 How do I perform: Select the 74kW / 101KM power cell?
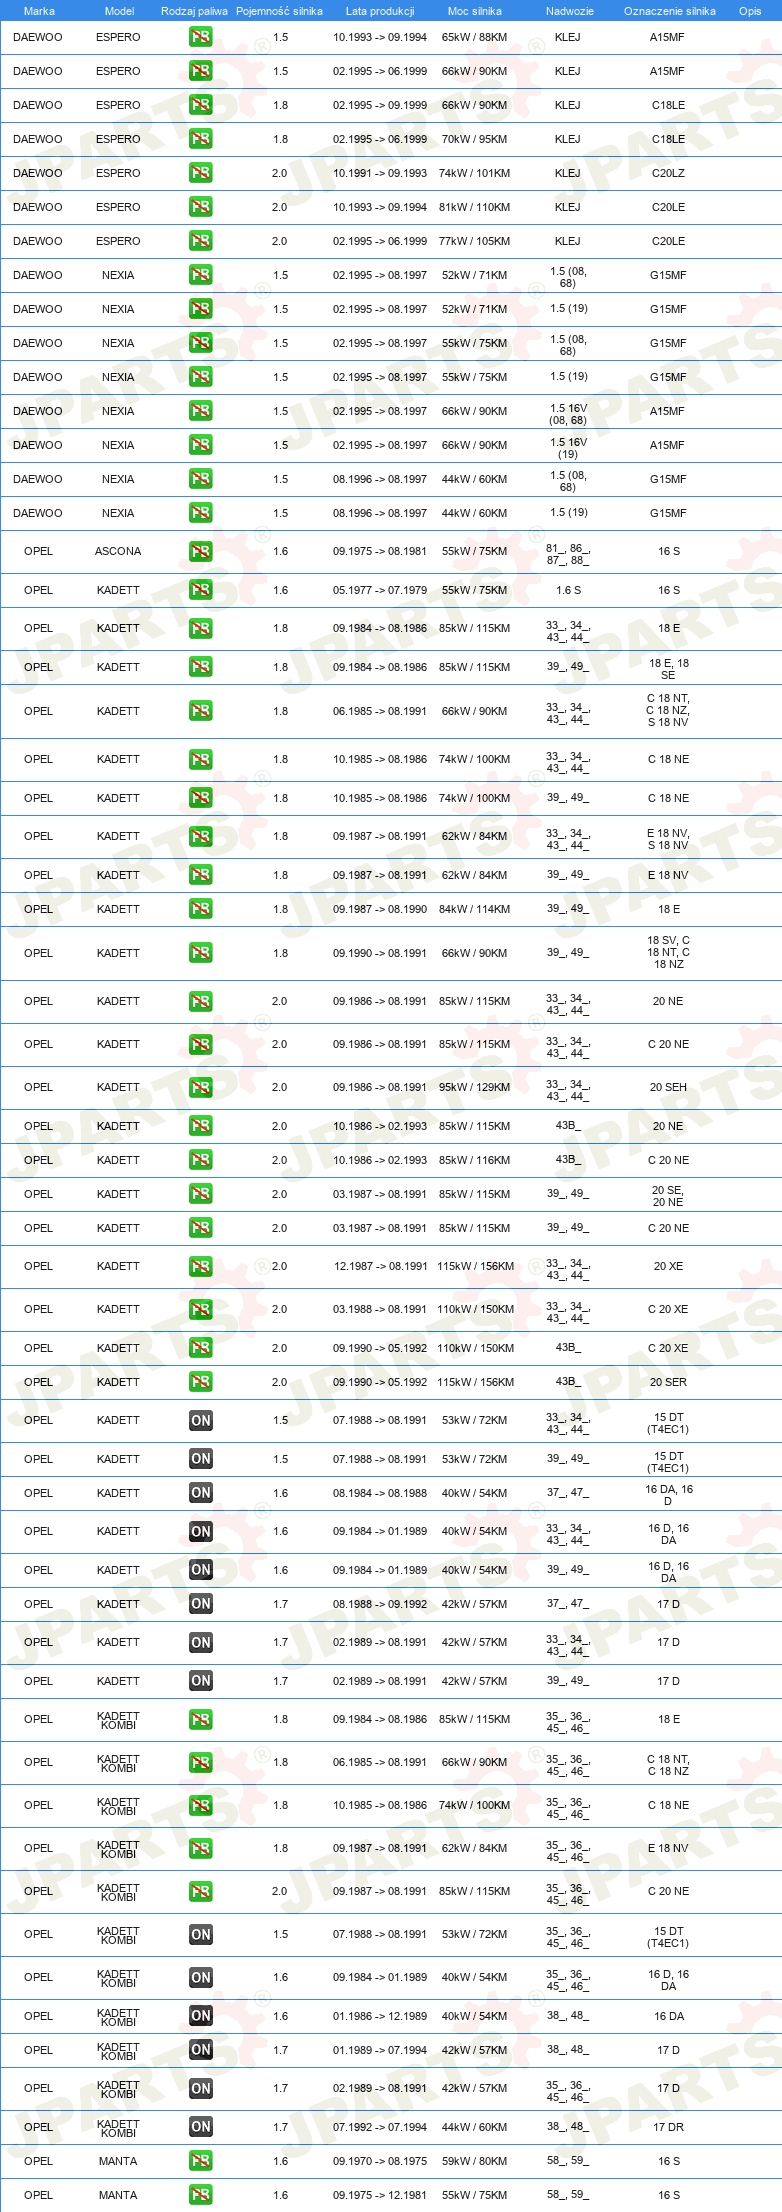pos(474,173)
